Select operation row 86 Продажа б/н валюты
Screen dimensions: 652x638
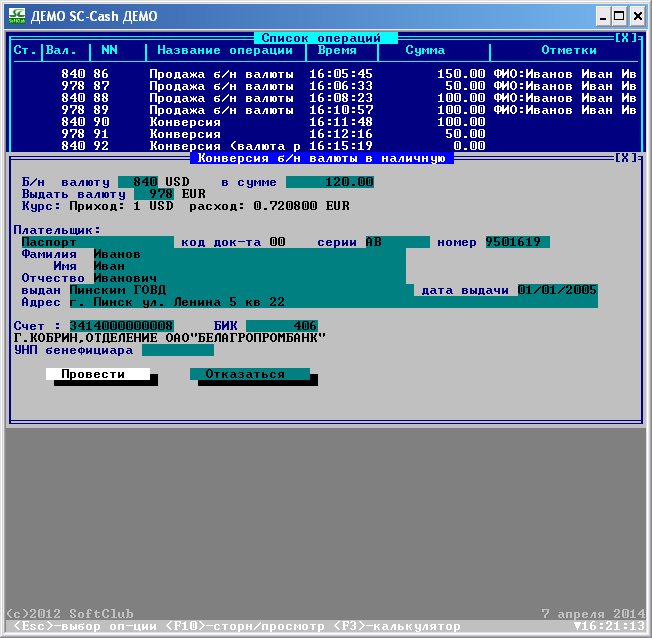326,74
